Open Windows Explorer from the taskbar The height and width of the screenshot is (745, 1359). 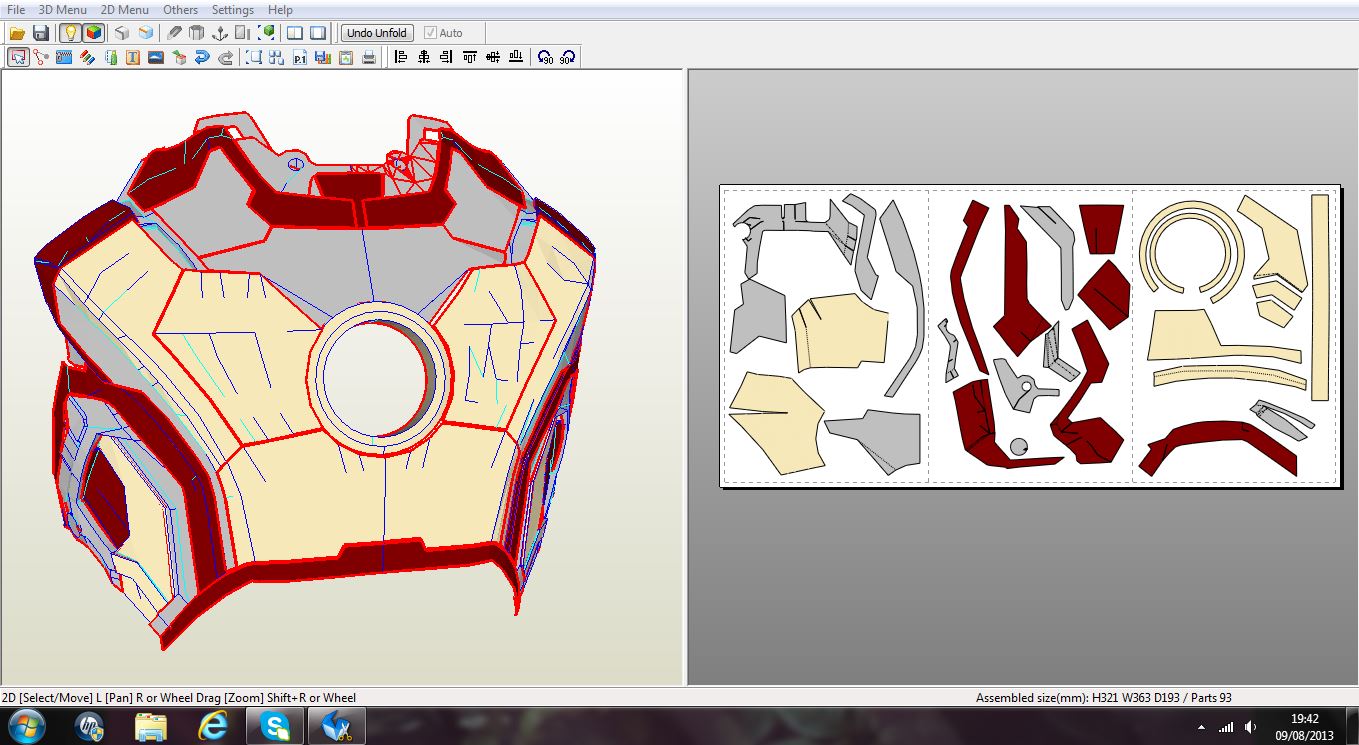point(151,726)
